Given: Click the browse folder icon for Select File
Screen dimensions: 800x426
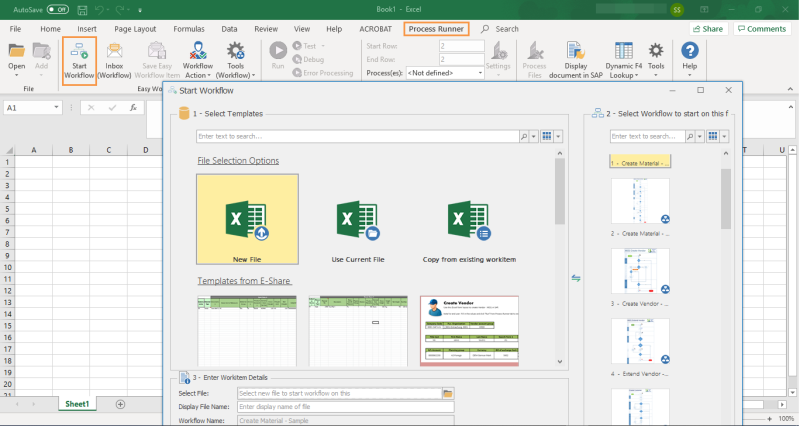Looking at the screenshot, I should point(448,394).
